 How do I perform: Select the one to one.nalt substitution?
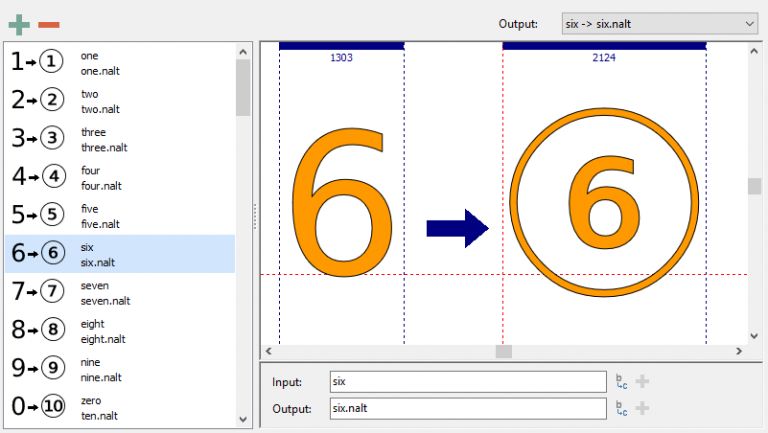(120, 62)
